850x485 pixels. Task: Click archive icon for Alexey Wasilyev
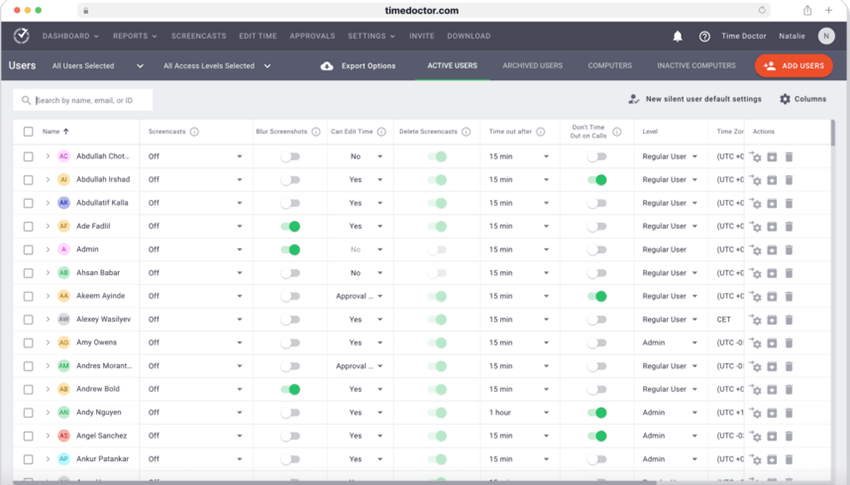coord(772,320)
